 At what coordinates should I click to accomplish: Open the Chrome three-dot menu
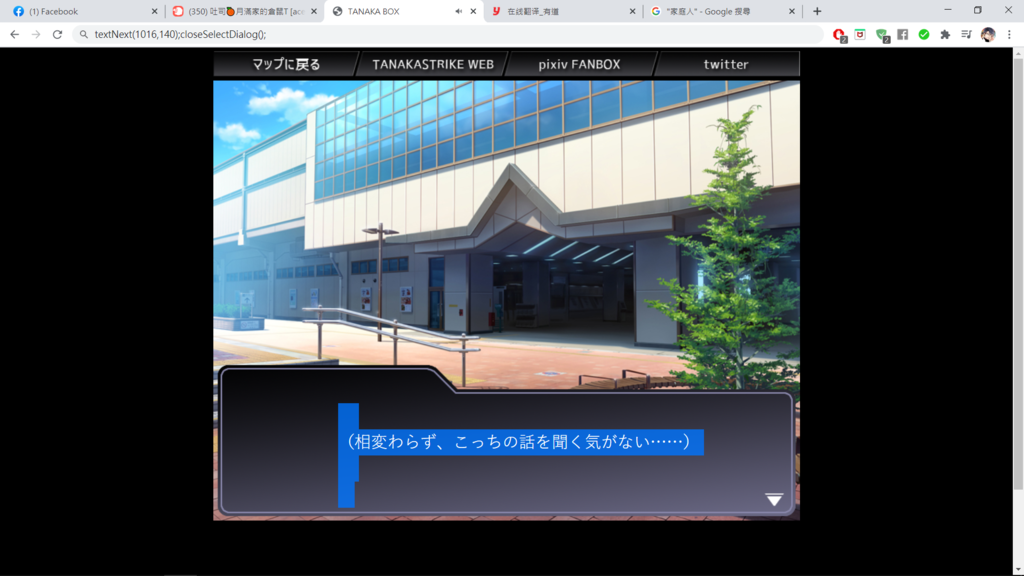click(x=1009, y=35)
